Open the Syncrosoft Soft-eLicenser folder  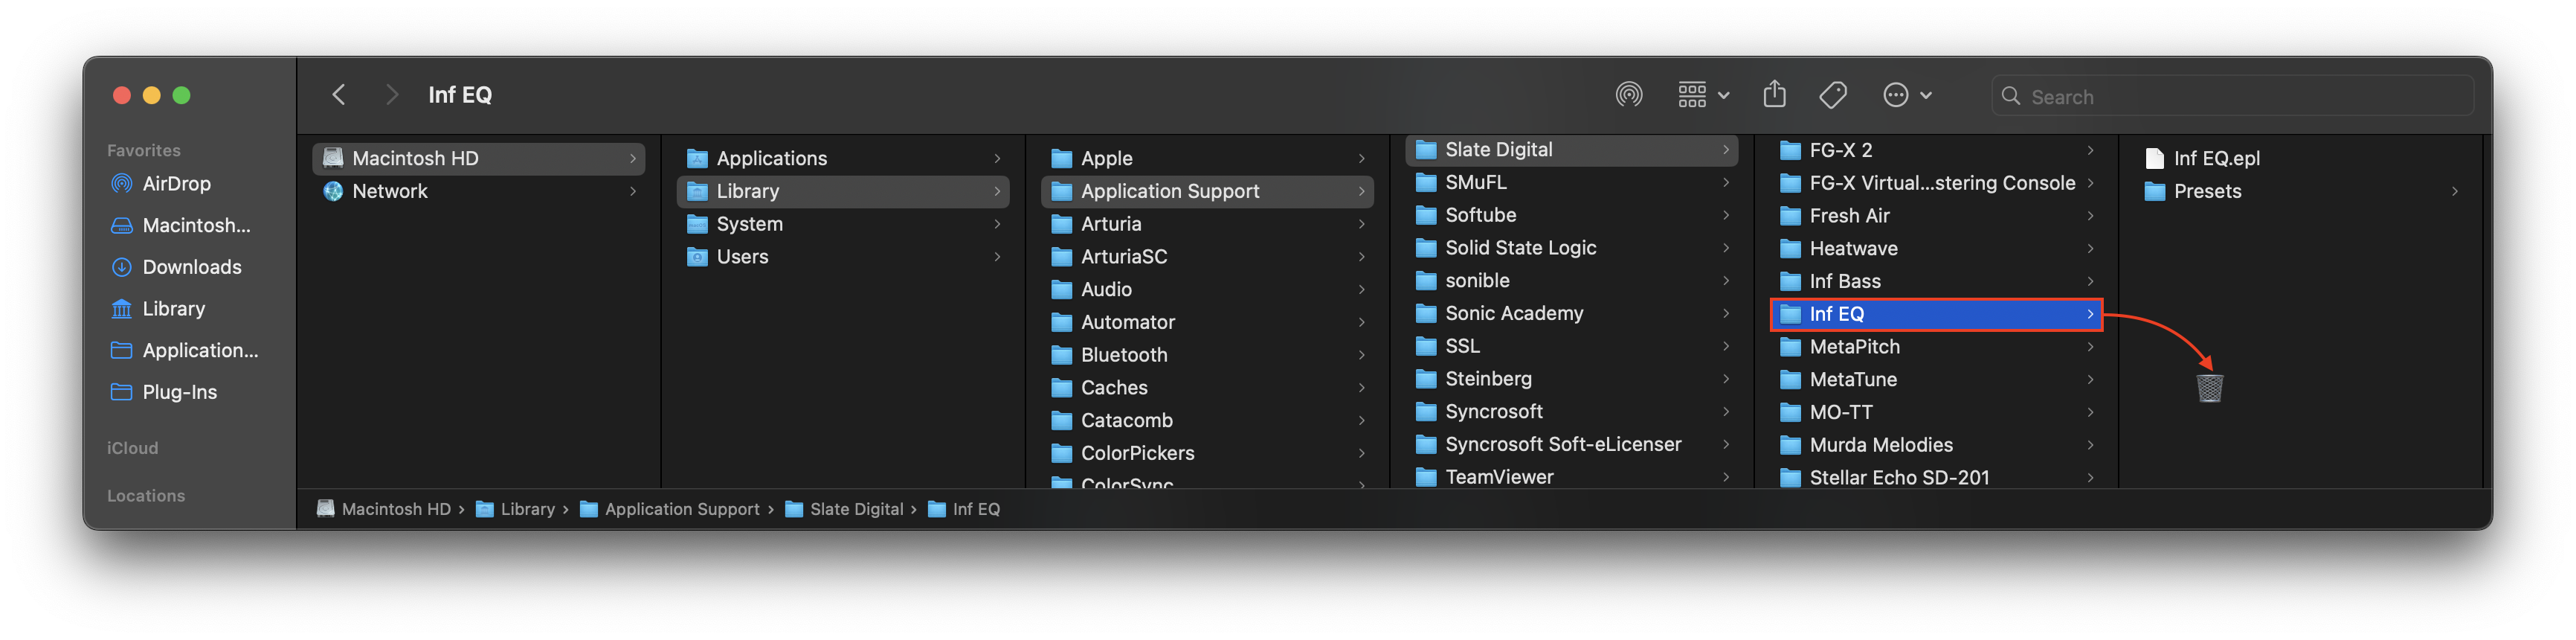click(x=1571, y=444)
